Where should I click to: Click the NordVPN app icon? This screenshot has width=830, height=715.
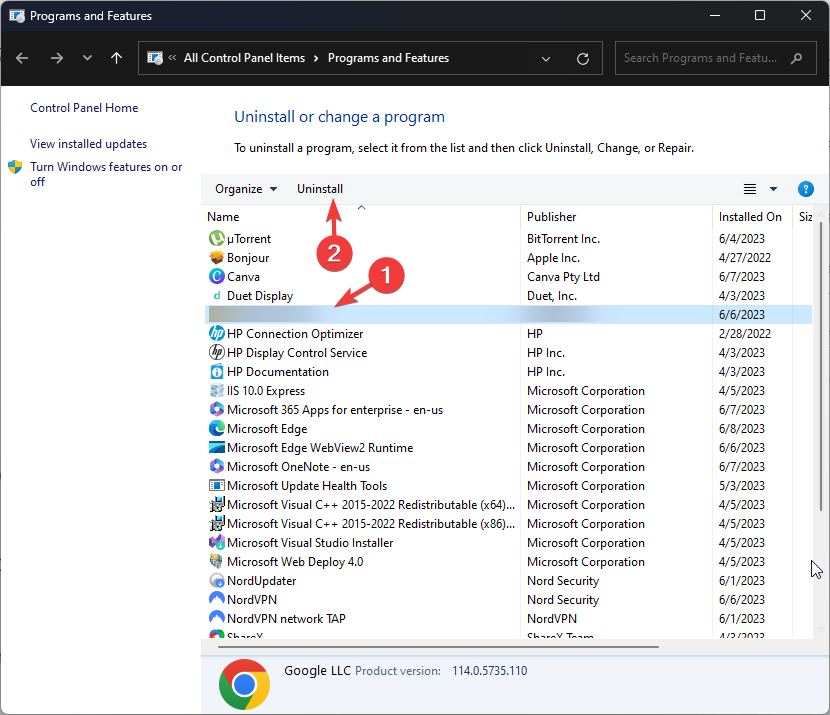coord(216,599)
